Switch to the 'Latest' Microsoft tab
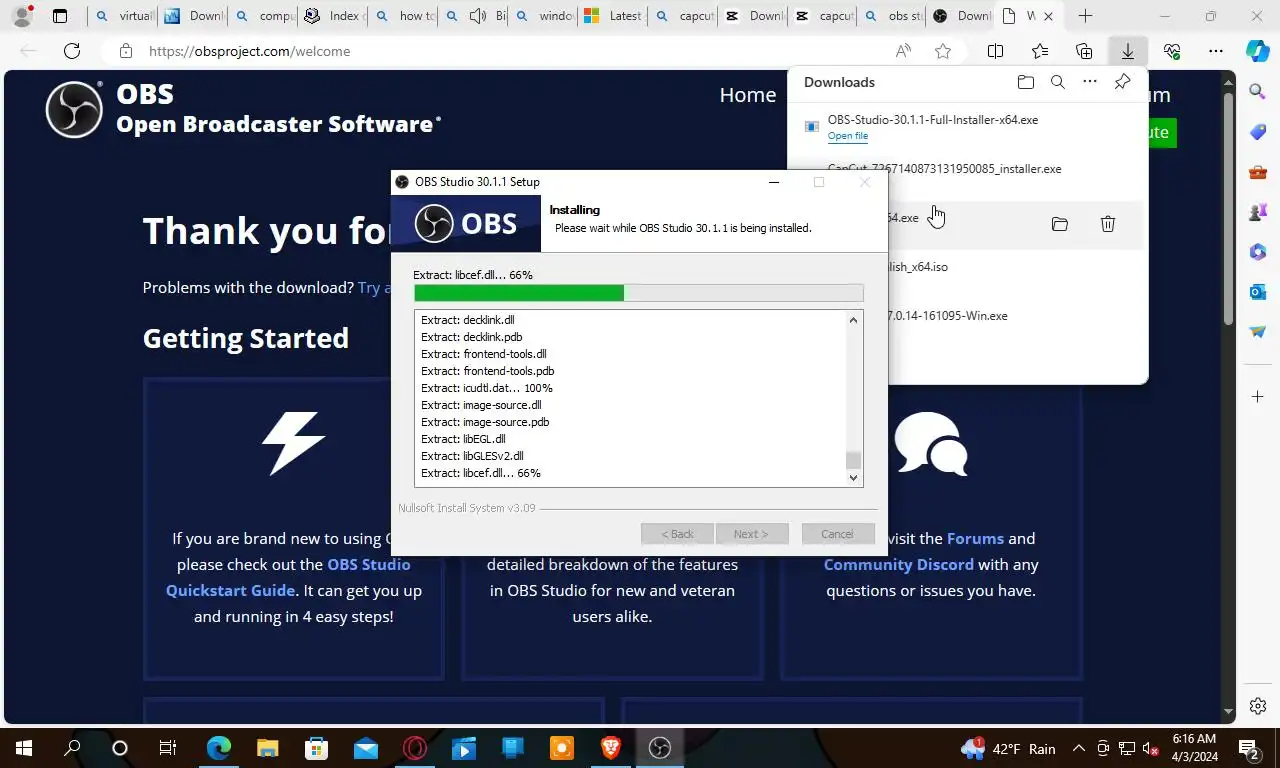This screenshot has height=768, width=1280. (614, 16)
